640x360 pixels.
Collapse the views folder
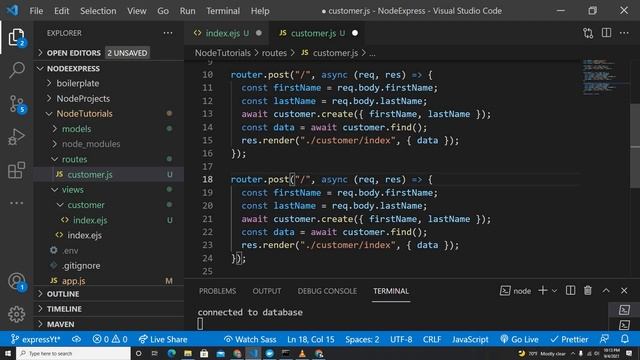109,189
